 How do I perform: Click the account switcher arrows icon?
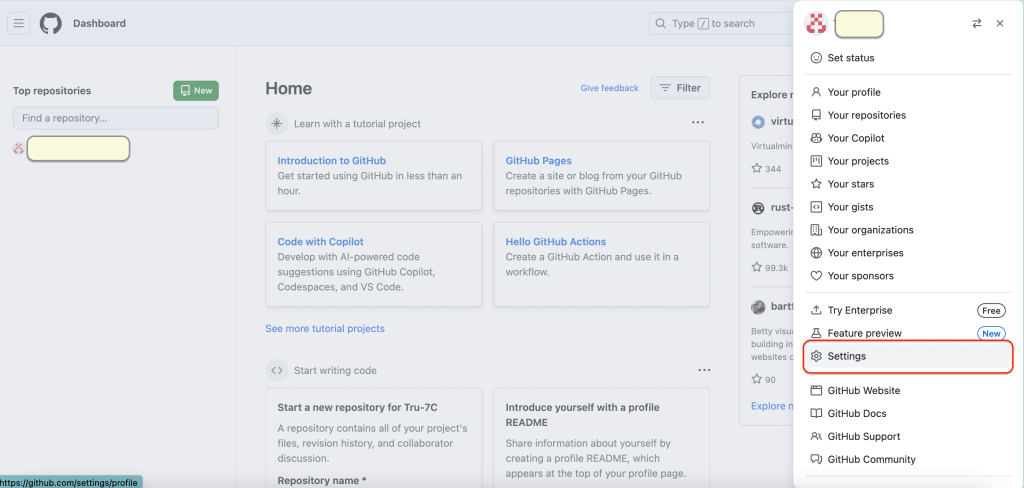tap(976, 23)
